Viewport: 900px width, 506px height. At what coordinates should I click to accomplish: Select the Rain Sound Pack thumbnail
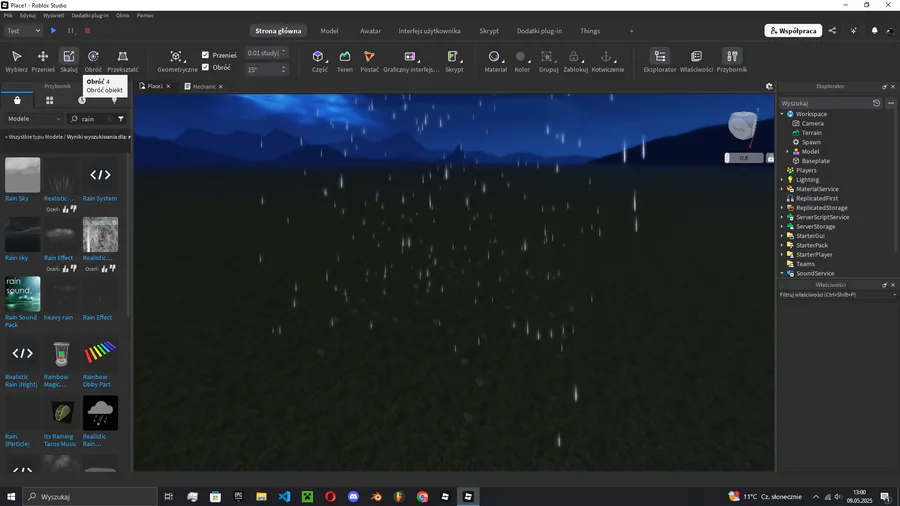coord(22,294)
